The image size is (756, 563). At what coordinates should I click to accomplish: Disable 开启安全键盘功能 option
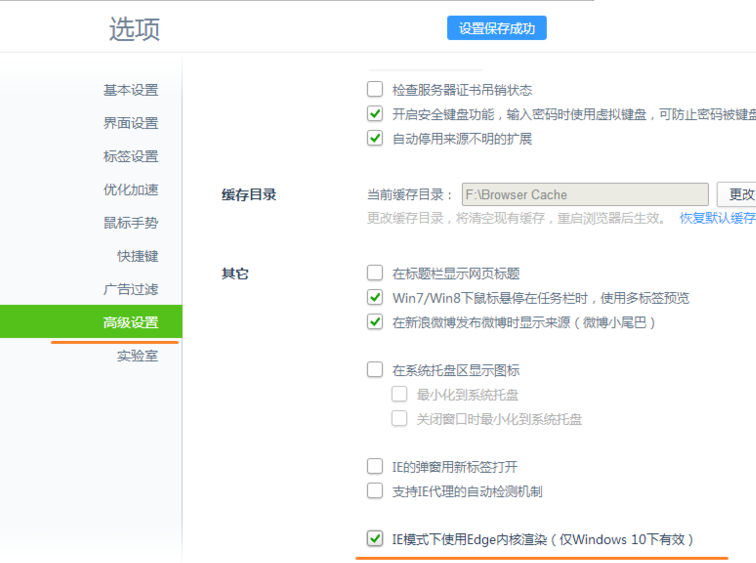(x=375, y=114)
